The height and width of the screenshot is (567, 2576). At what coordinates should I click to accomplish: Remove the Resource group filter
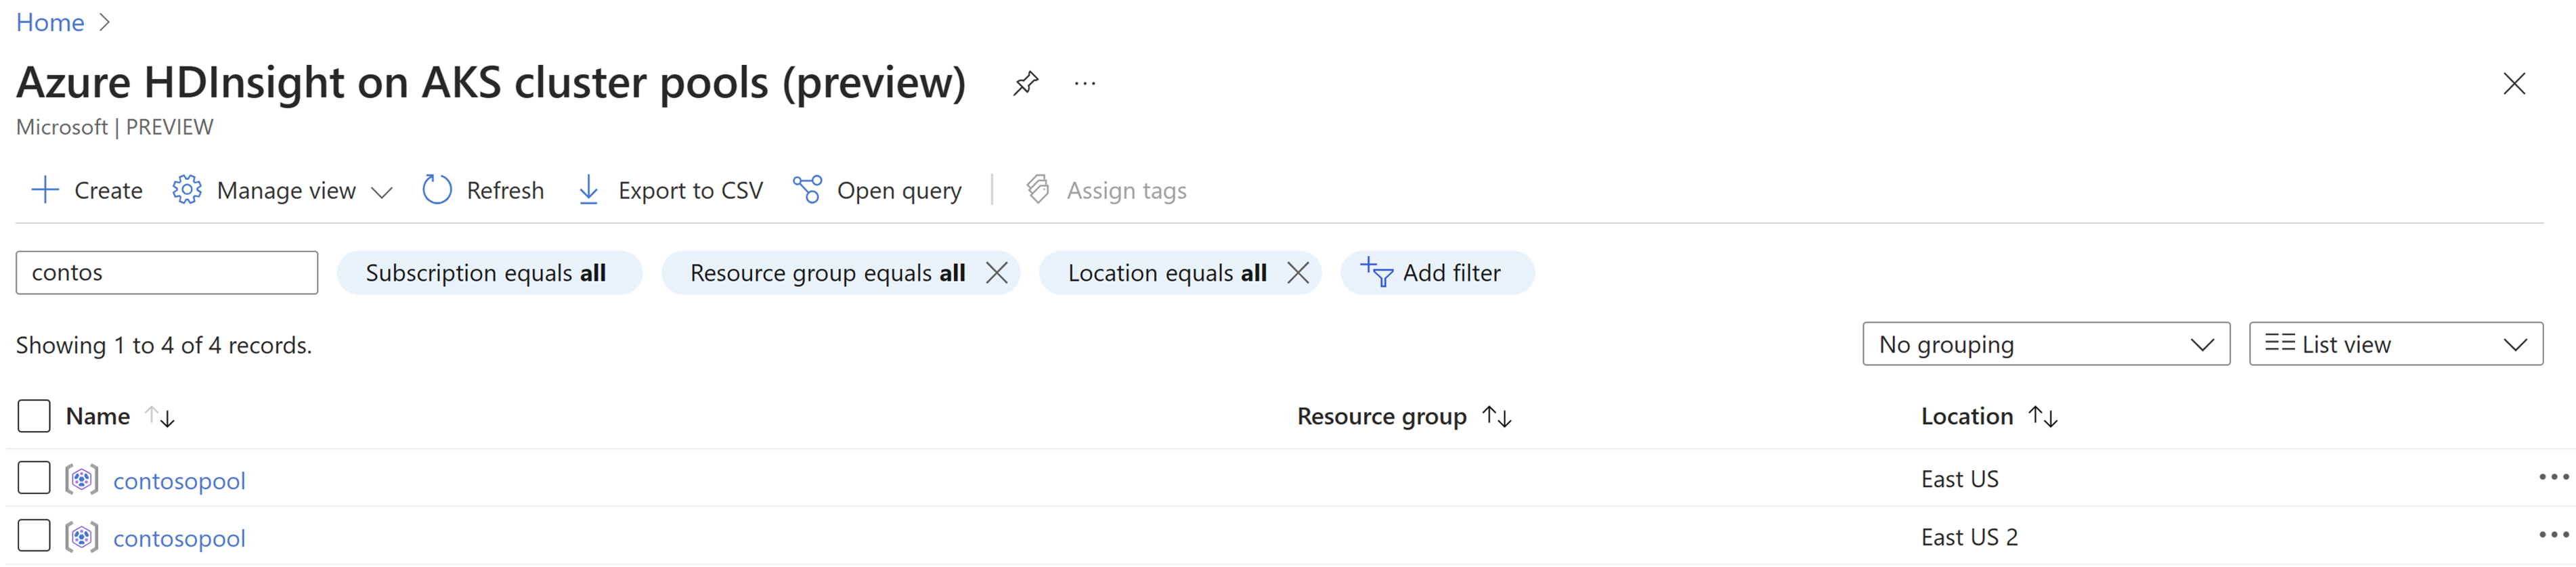tap(997, 273)
